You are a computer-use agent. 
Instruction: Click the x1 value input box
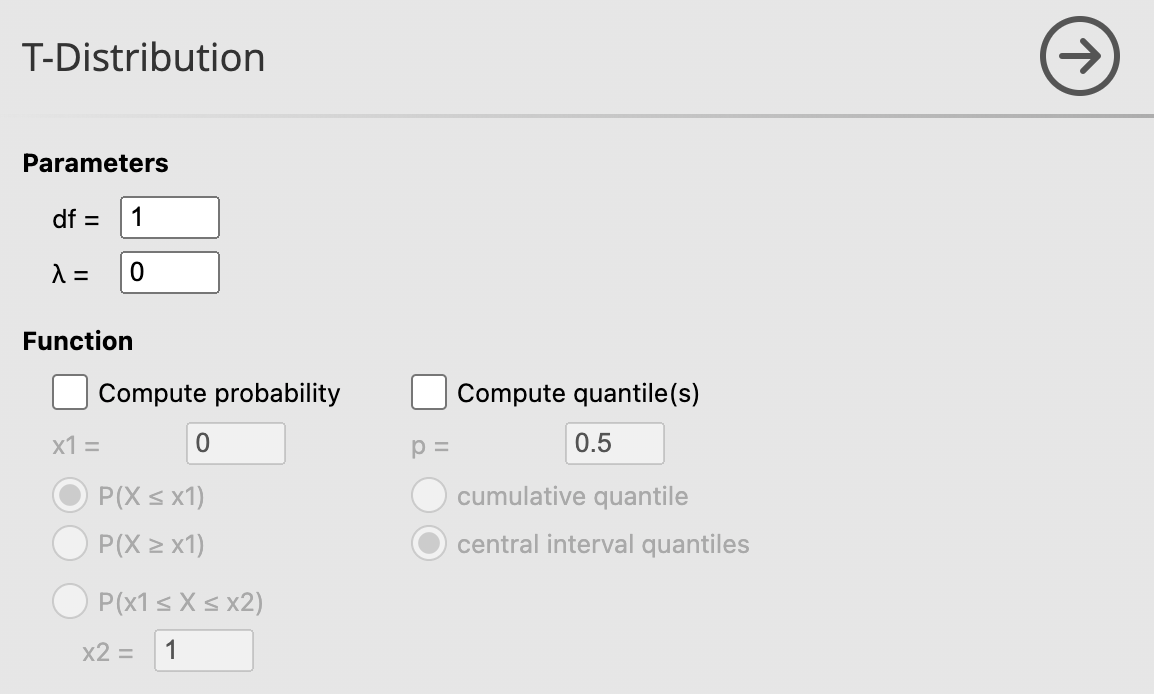point(235,443)
